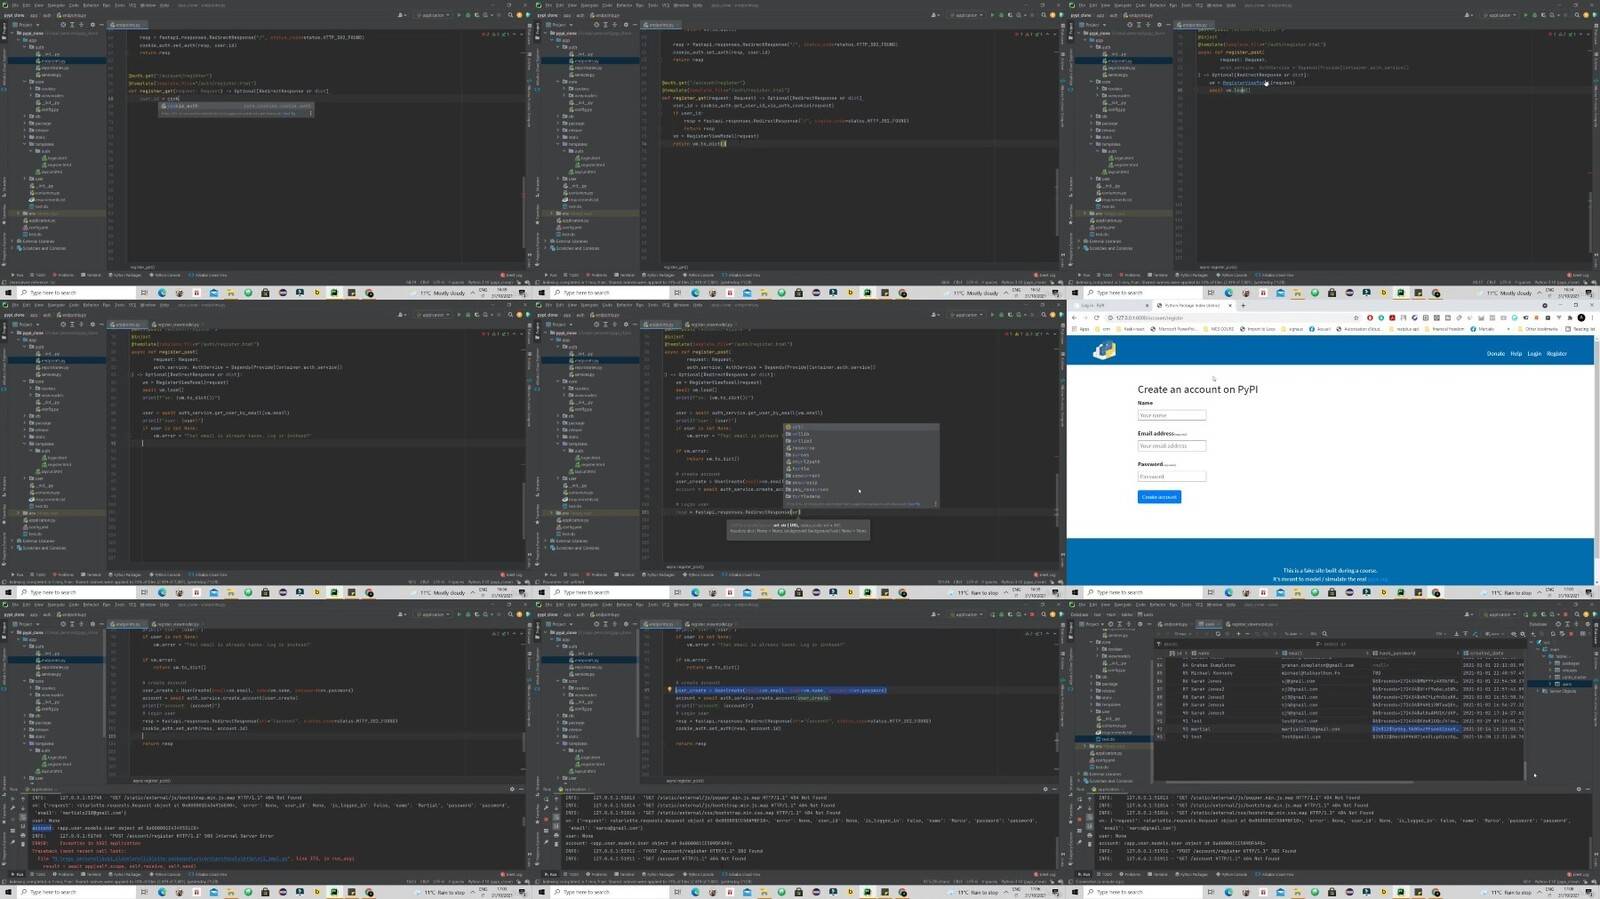
Task: Open Terminal tool tab in top-left frame
Action: (x=91, y=275)
